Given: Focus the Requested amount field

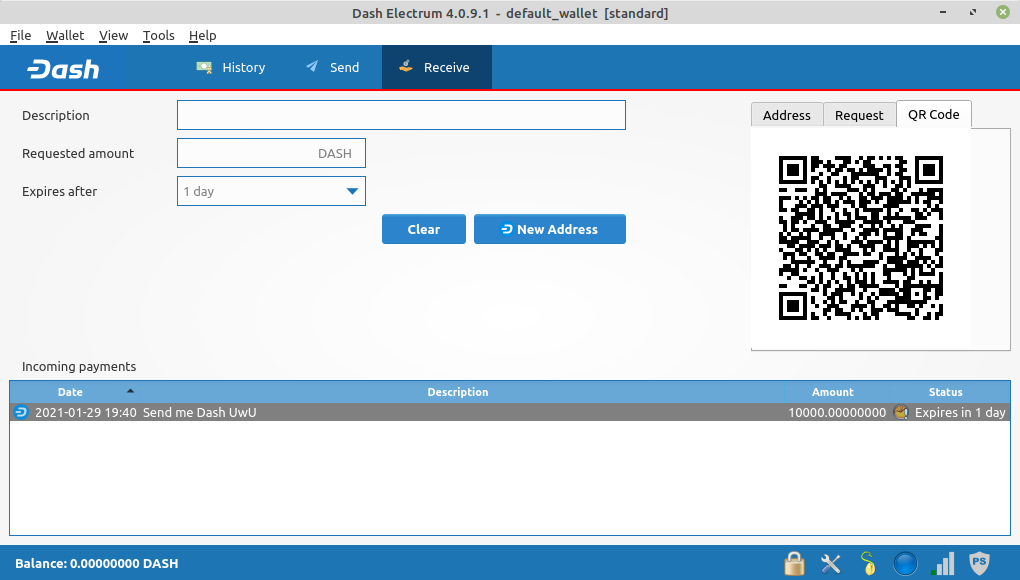Looking at the screenshot, I should click(271, 153).
